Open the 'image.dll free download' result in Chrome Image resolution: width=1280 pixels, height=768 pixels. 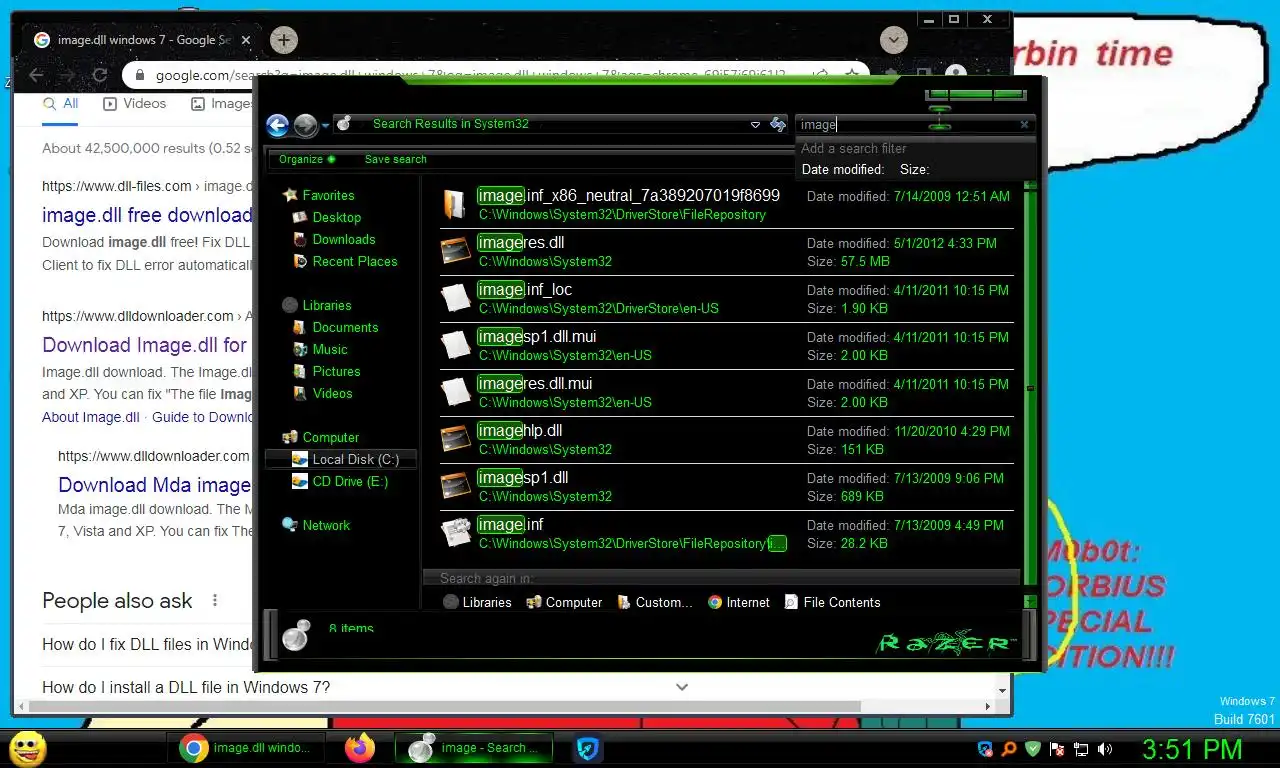coord(146,215)
